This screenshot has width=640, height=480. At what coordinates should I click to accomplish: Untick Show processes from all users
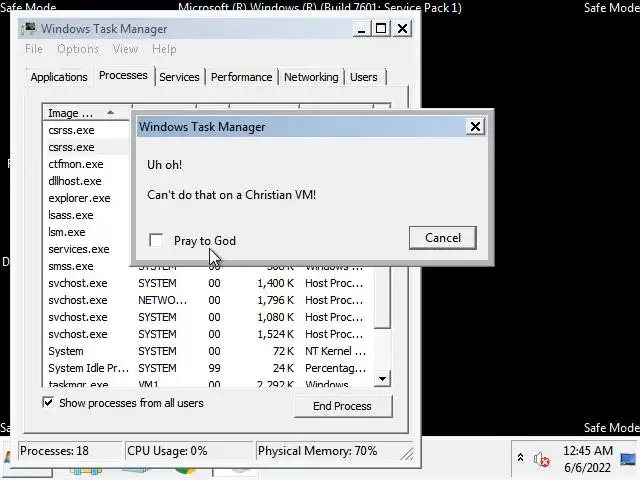[48, 402]
